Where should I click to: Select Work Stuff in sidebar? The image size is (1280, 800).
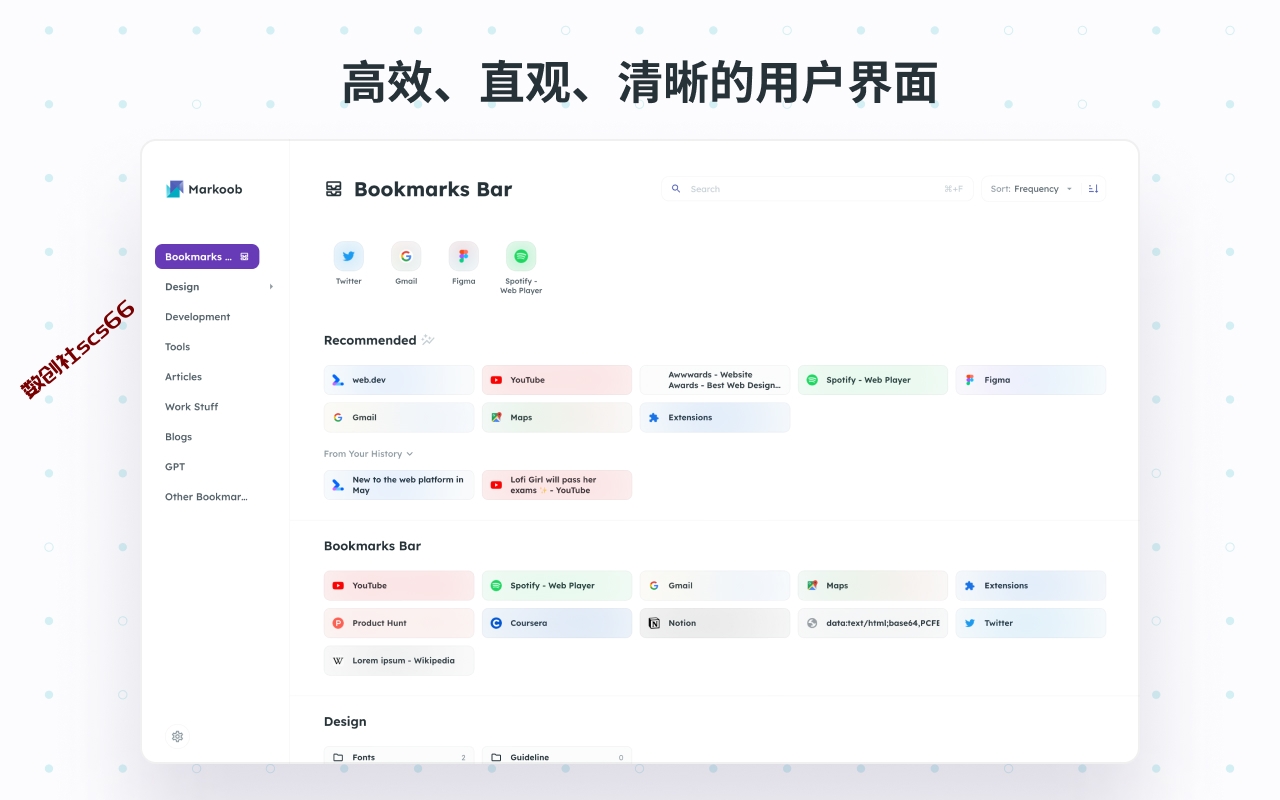[x=191, y=407]
